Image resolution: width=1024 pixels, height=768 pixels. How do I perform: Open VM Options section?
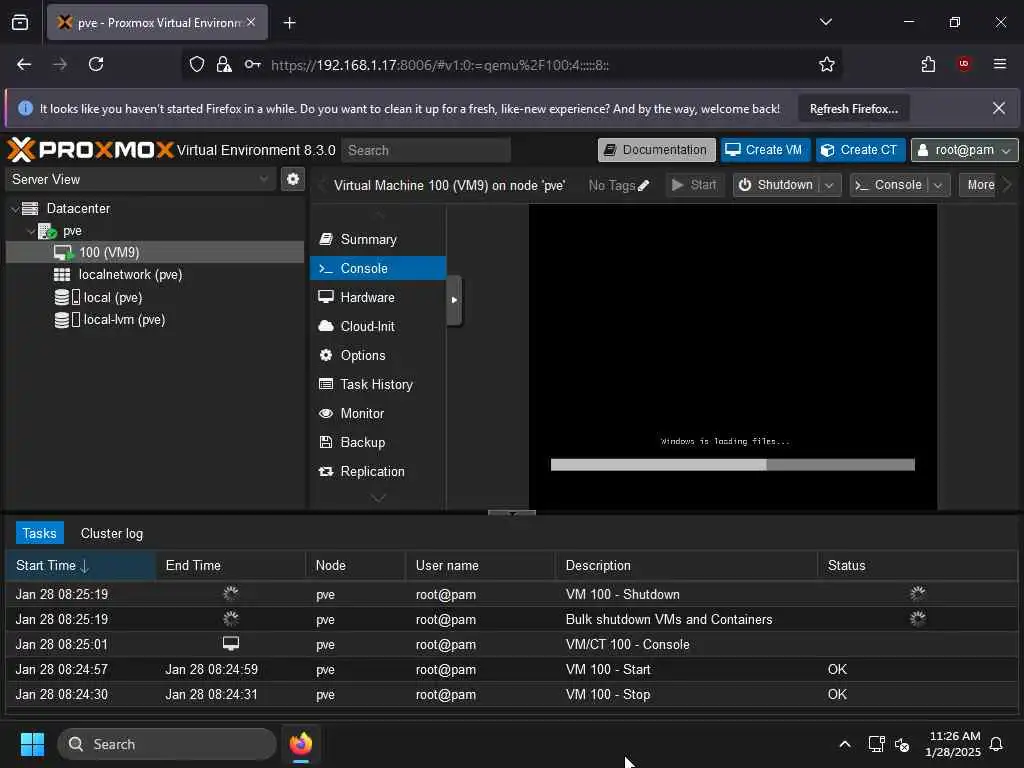pyautogui.click(x=377, y=355)
